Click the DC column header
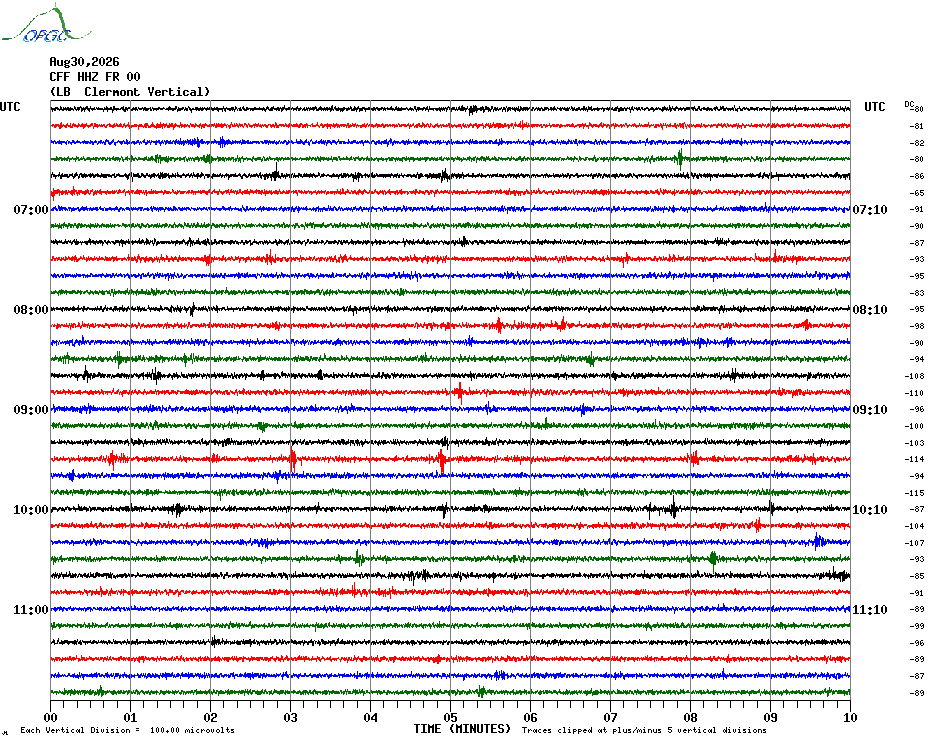The image size is (930, 744). pos(909,104)
